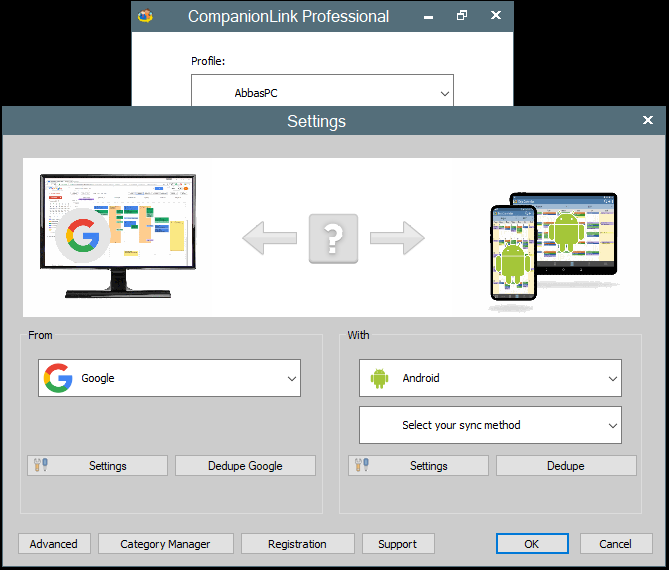The width and height of the screenshot is (669, 570).
Task: Click the CompanionLink app icon in title bar
Action: point(145,16)
